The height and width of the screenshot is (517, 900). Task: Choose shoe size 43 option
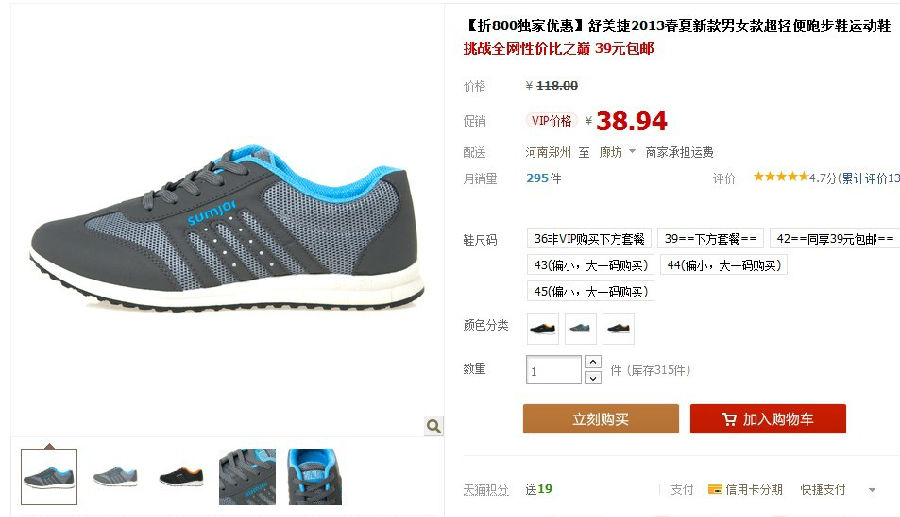point(591,265)
